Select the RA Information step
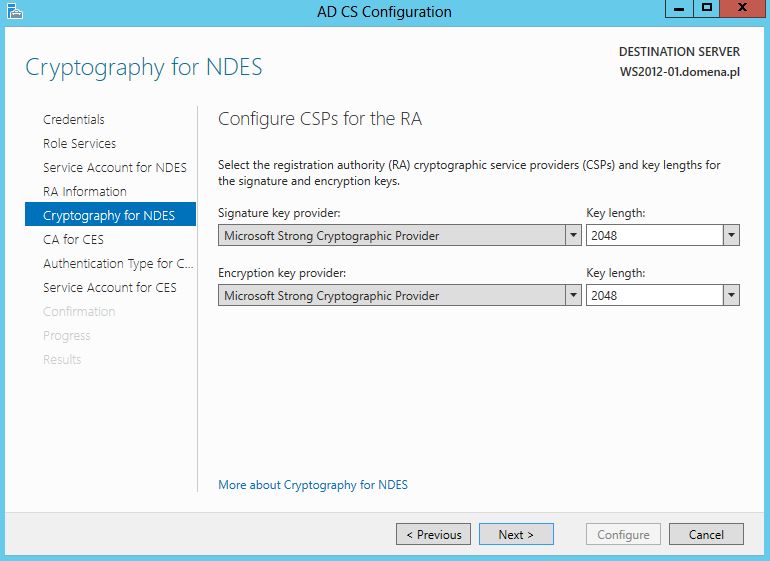Screen dimensions: 770x561 point(85,192)
